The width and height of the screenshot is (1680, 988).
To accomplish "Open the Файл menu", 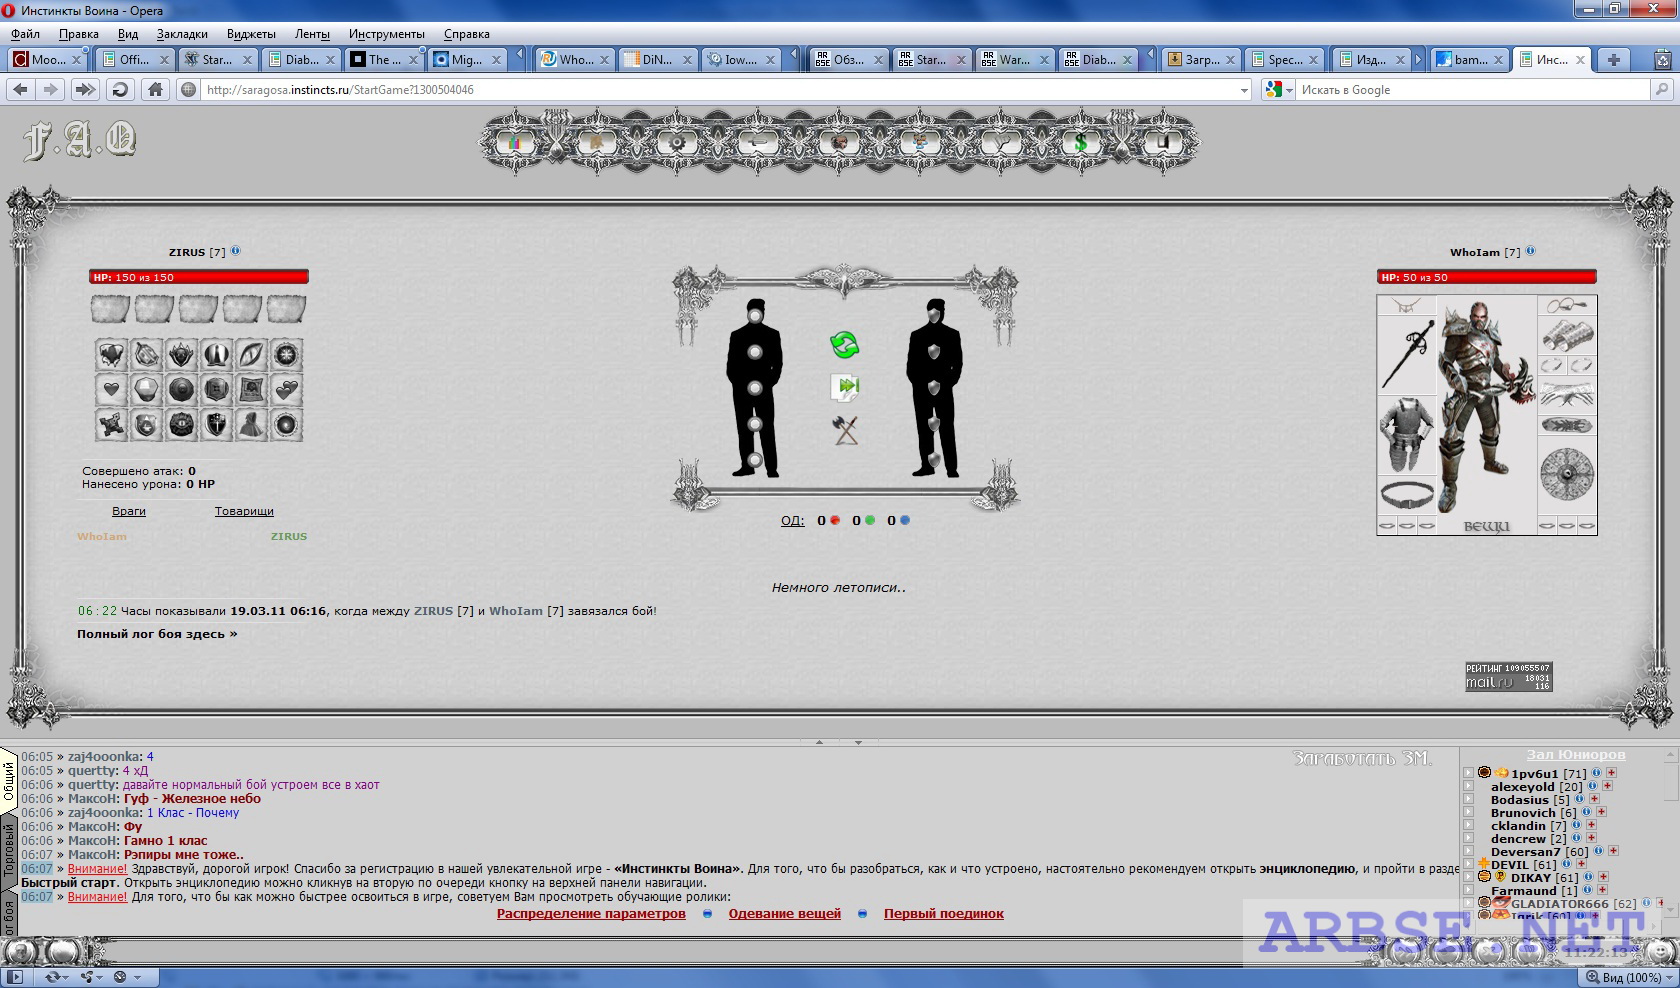I will pos(26,34).
